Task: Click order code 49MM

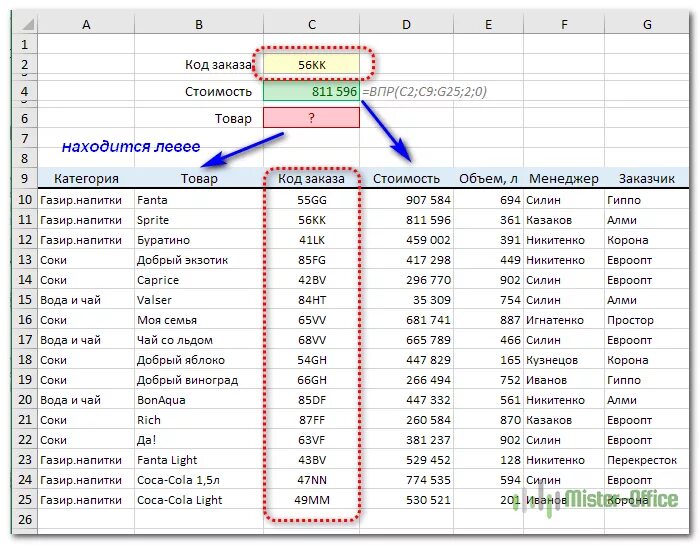Action: (312, 500)
